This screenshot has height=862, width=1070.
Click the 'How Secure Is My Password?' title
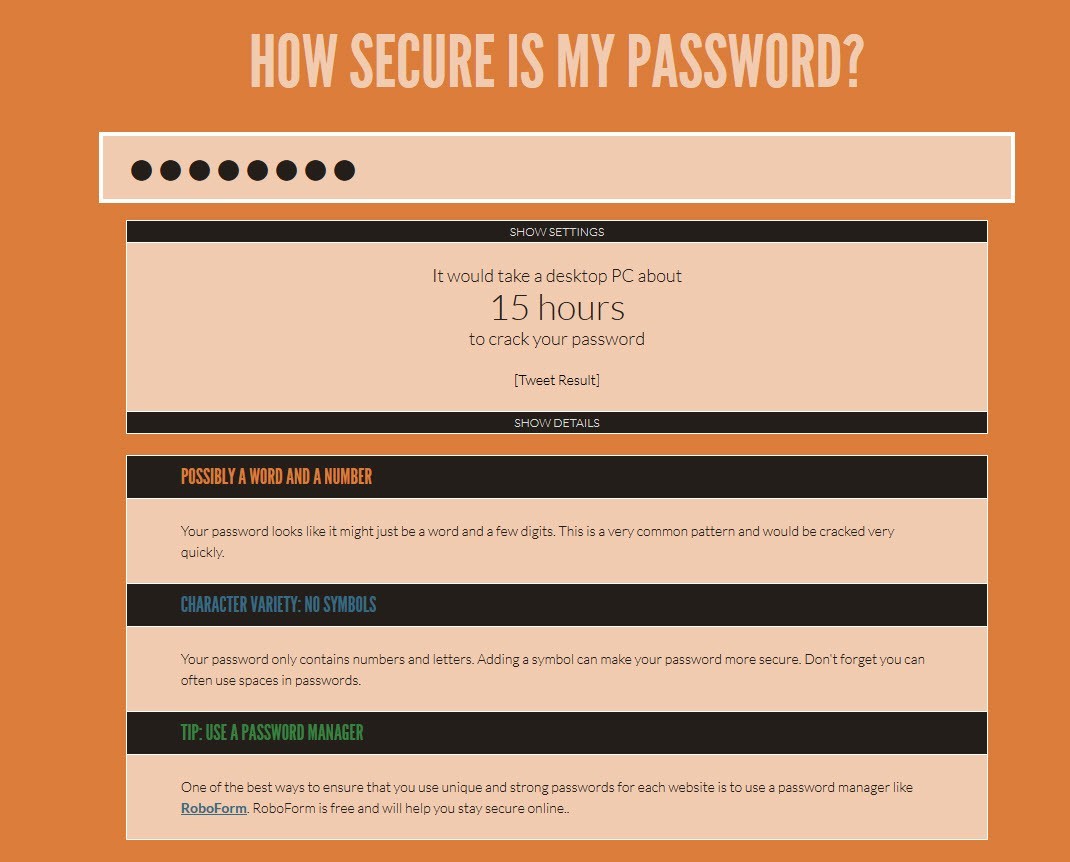coord(556,61)
